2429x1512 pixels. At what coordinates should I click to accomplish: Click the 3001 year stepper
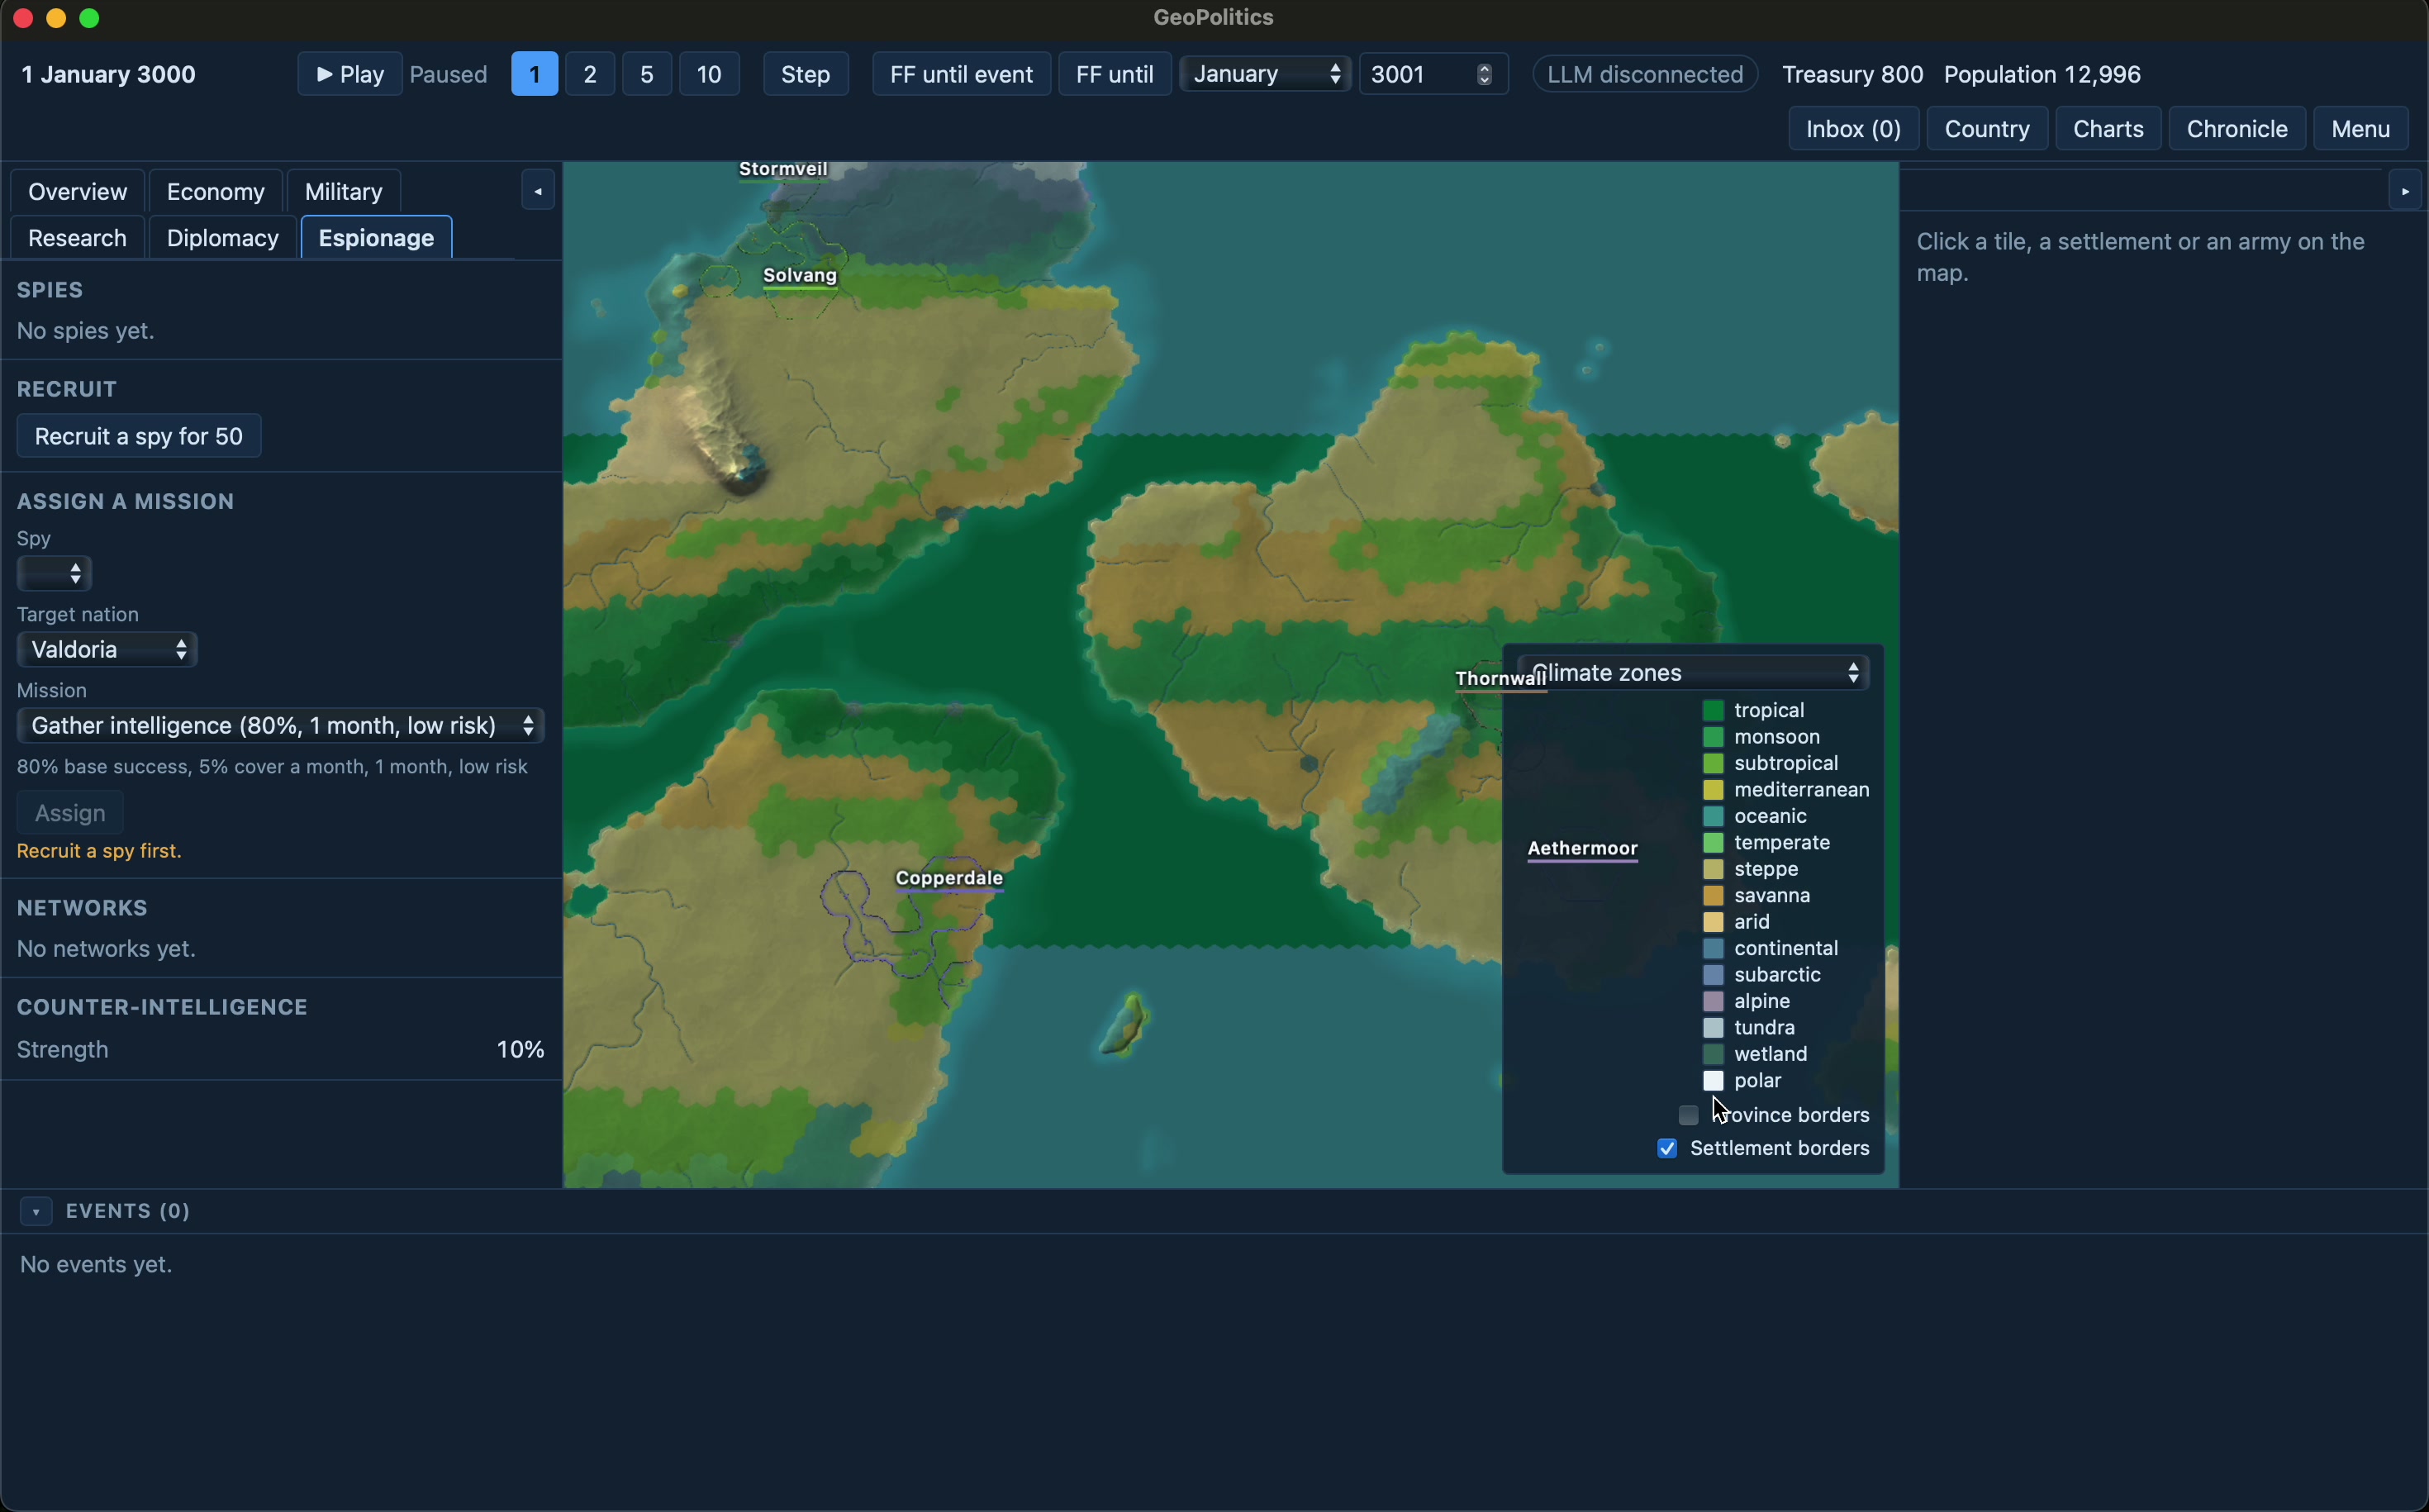[x=1484, y=74]
